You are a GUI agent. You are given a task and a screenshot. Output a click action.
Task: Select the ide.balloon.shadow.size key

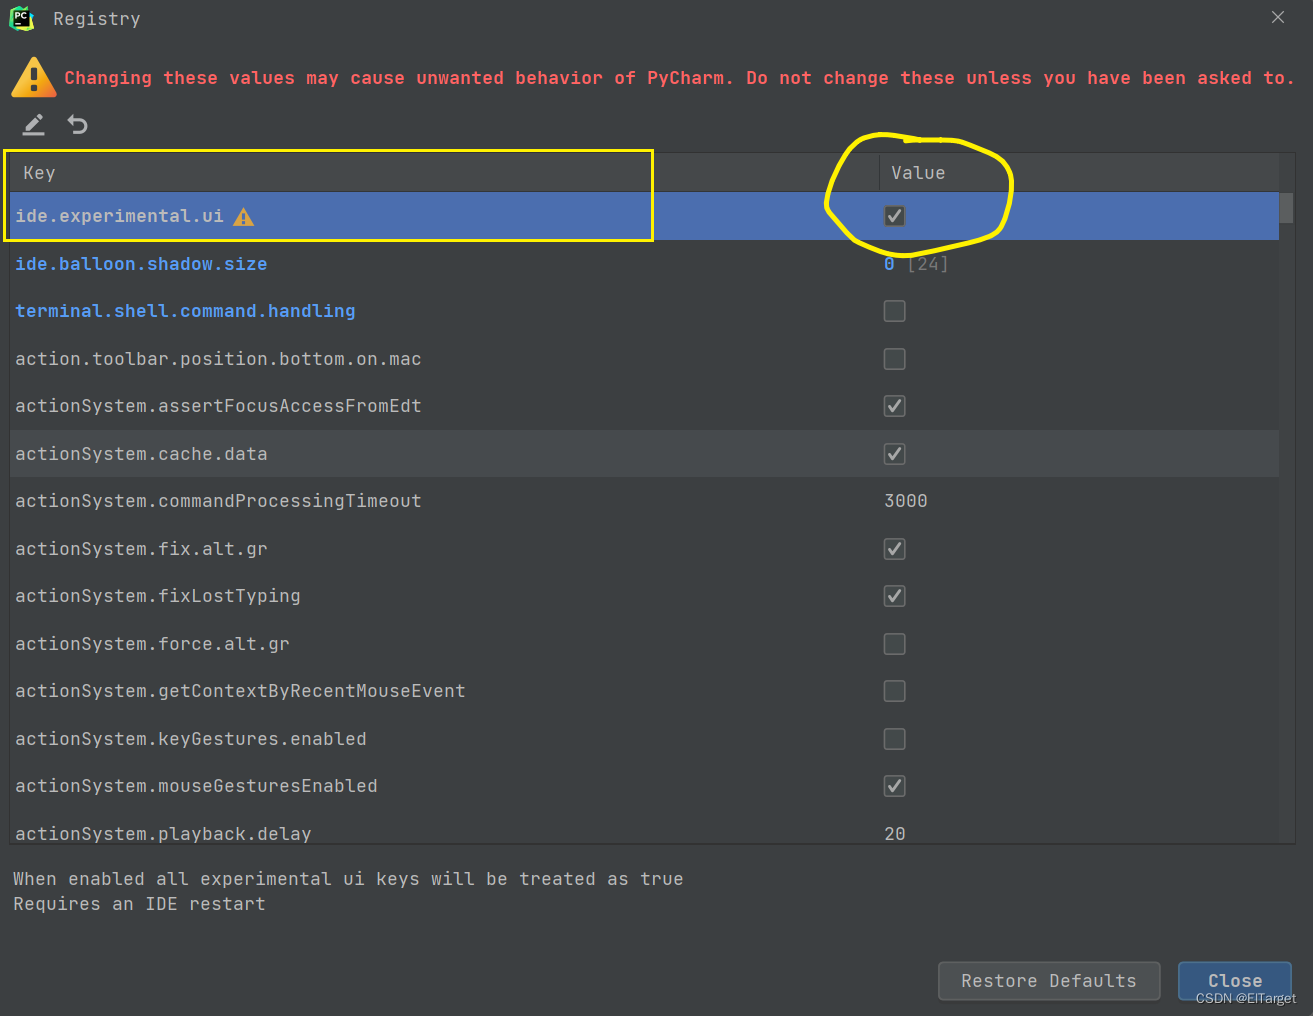(141, 264)
